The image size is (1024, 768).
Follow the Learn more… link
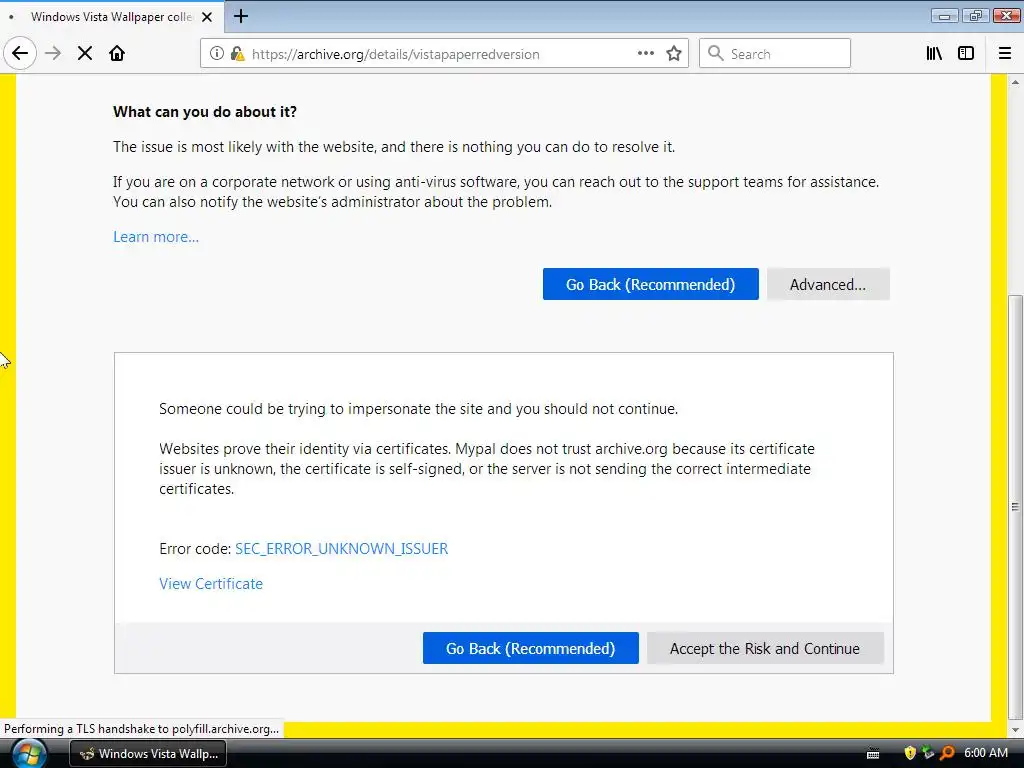click(x=156, y=237)
